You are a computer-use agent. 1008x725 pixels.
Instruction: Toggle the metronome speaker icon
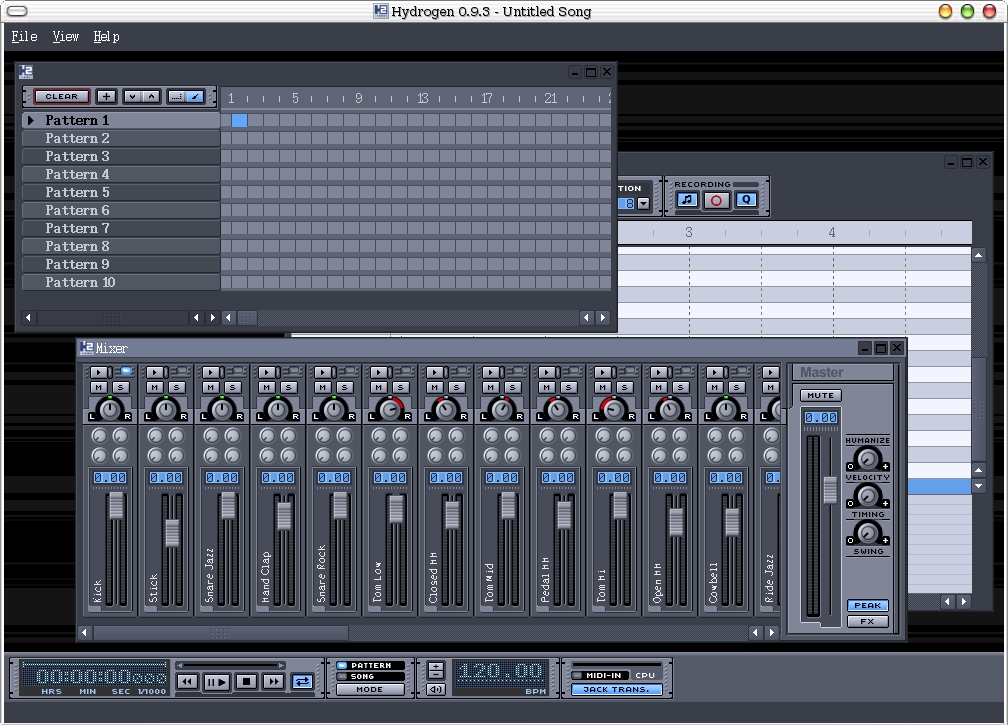tap(436, 689)
